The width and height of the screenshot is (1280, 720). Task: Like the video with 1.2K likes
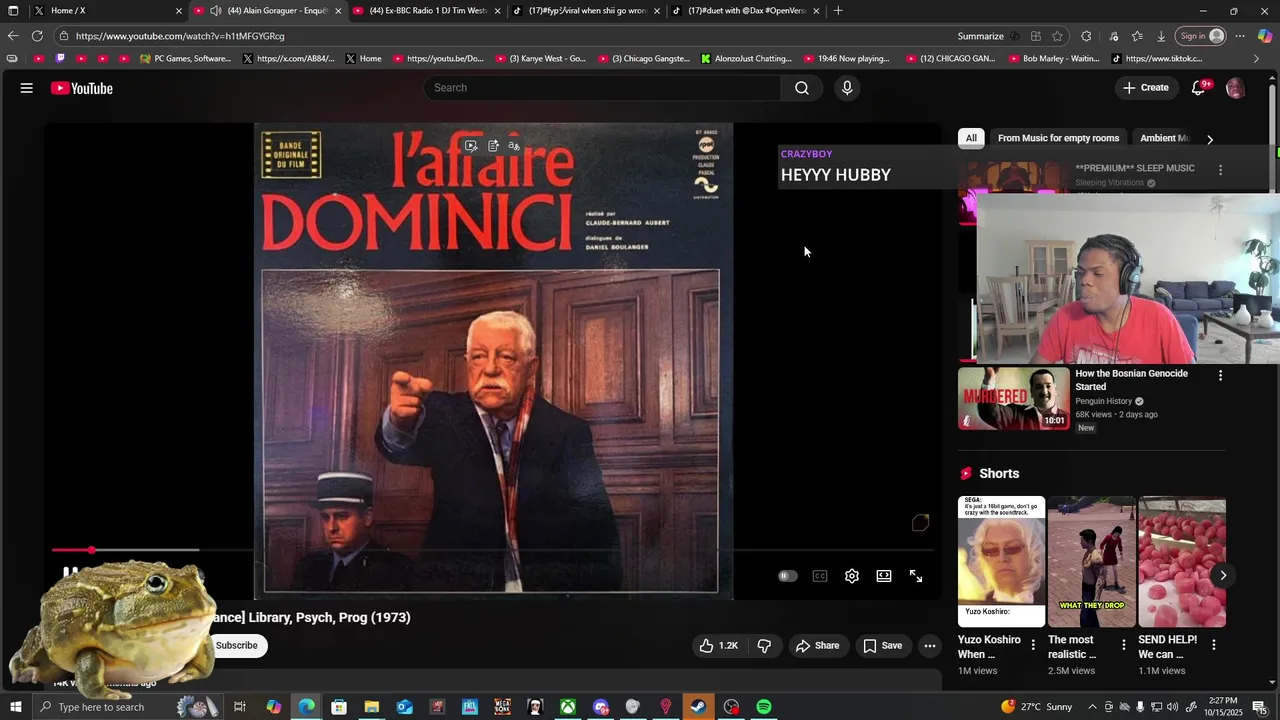tap(718, 646)
